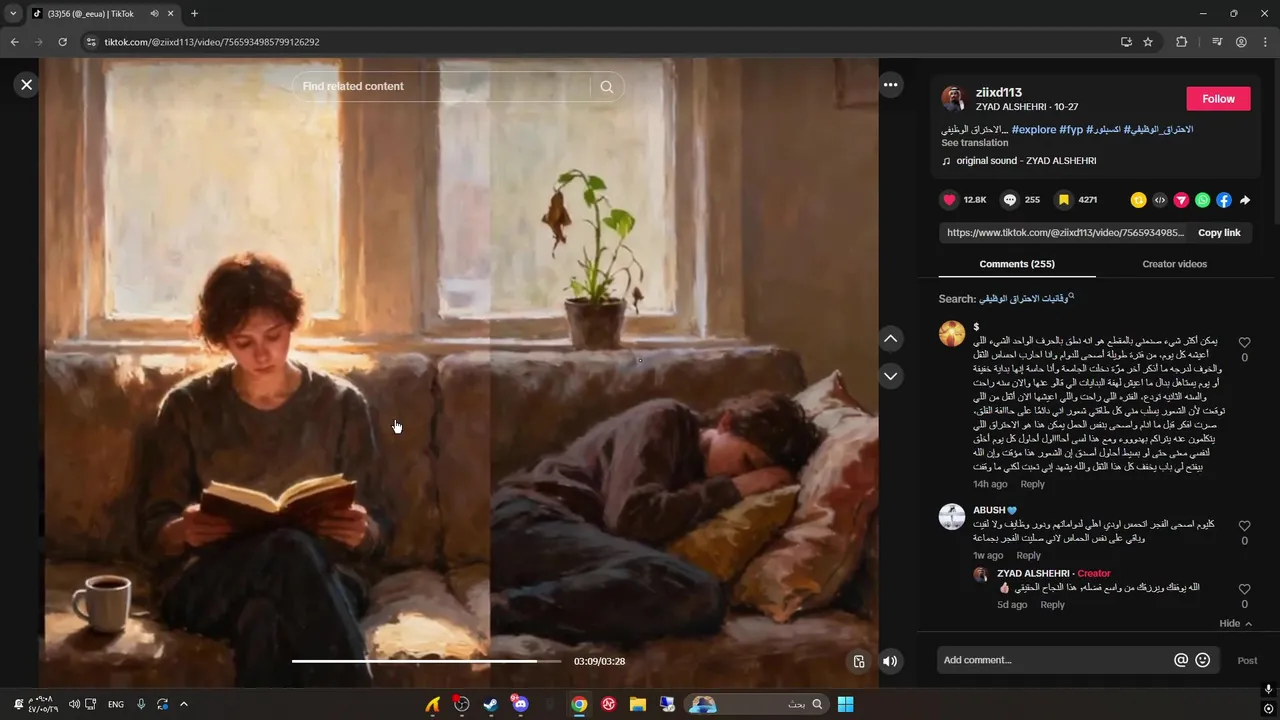This screenshot has width=1280, height=720.
Task: Switch to Comments (255) tab
Action: click(x=1017, y=264)
